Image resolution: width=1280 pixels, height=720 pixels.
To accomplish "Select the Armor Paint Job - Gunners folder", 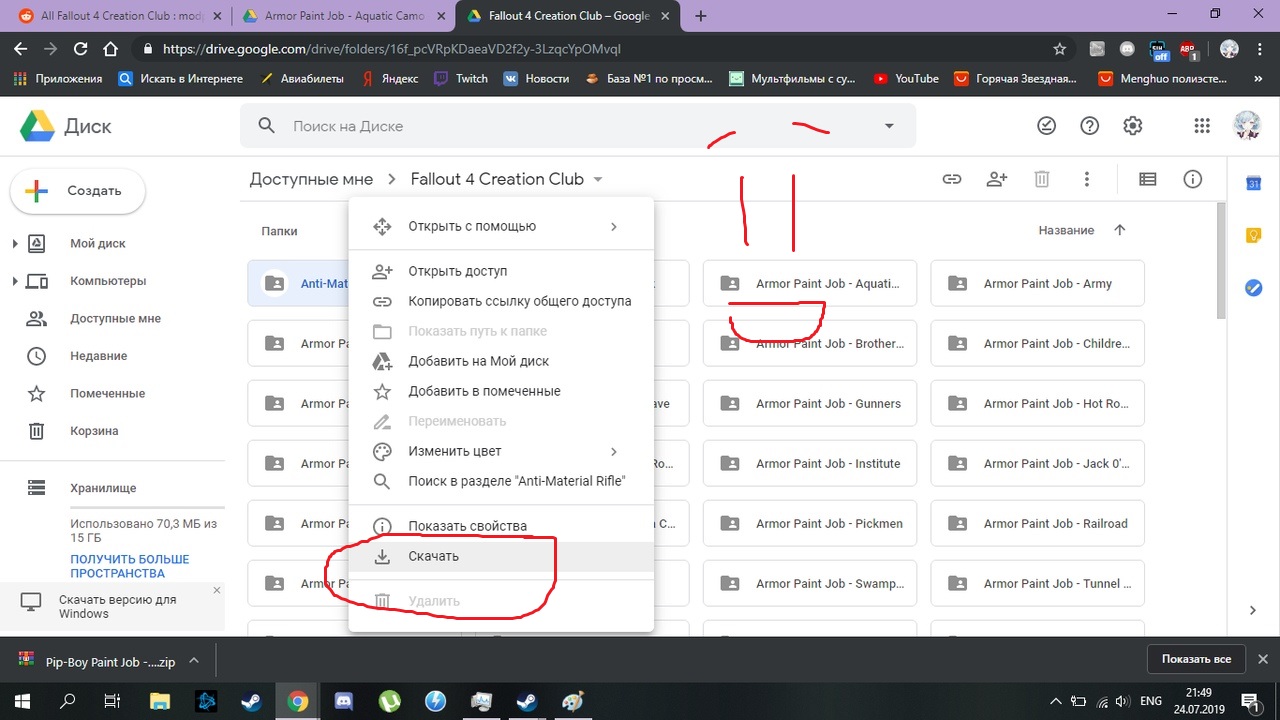I will (x=810, y=404).
